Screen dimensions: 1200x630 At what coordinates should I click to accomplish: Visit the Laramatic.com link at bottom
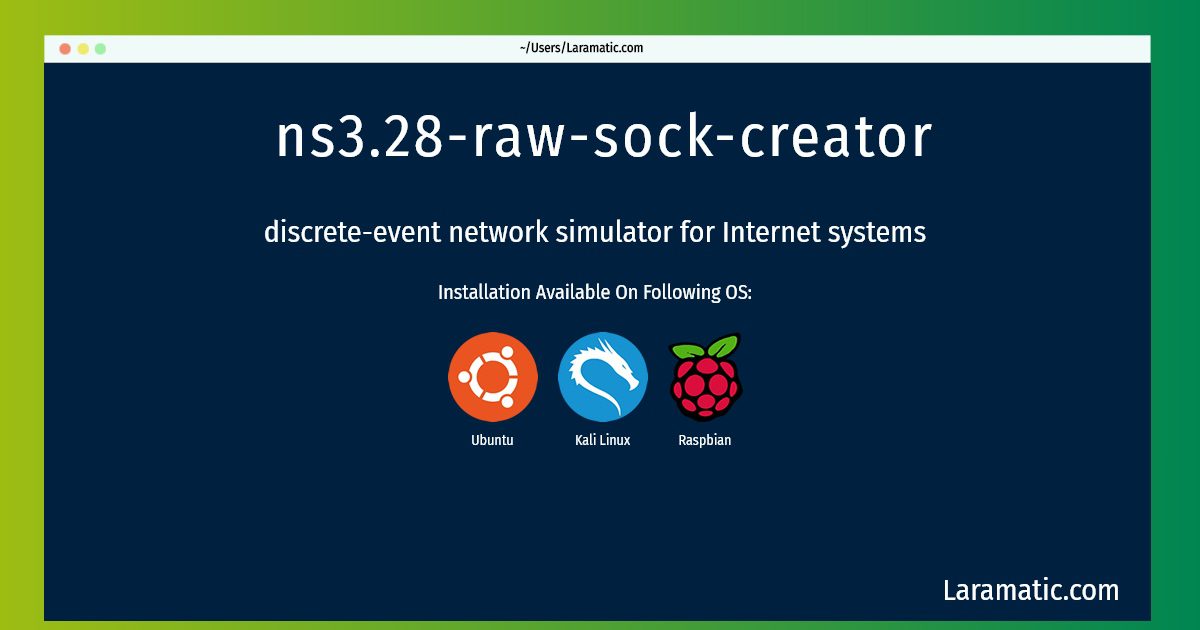pos(1031,590)
